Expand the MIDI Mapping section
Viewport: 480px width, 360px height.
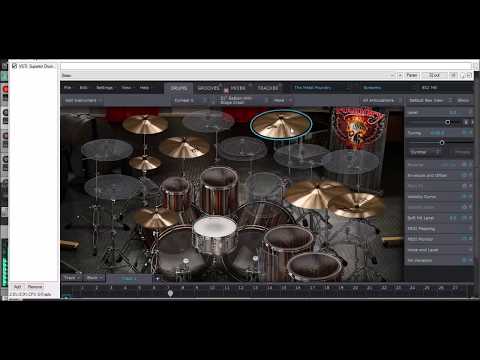pyautogui.click(x=439, y=229)
